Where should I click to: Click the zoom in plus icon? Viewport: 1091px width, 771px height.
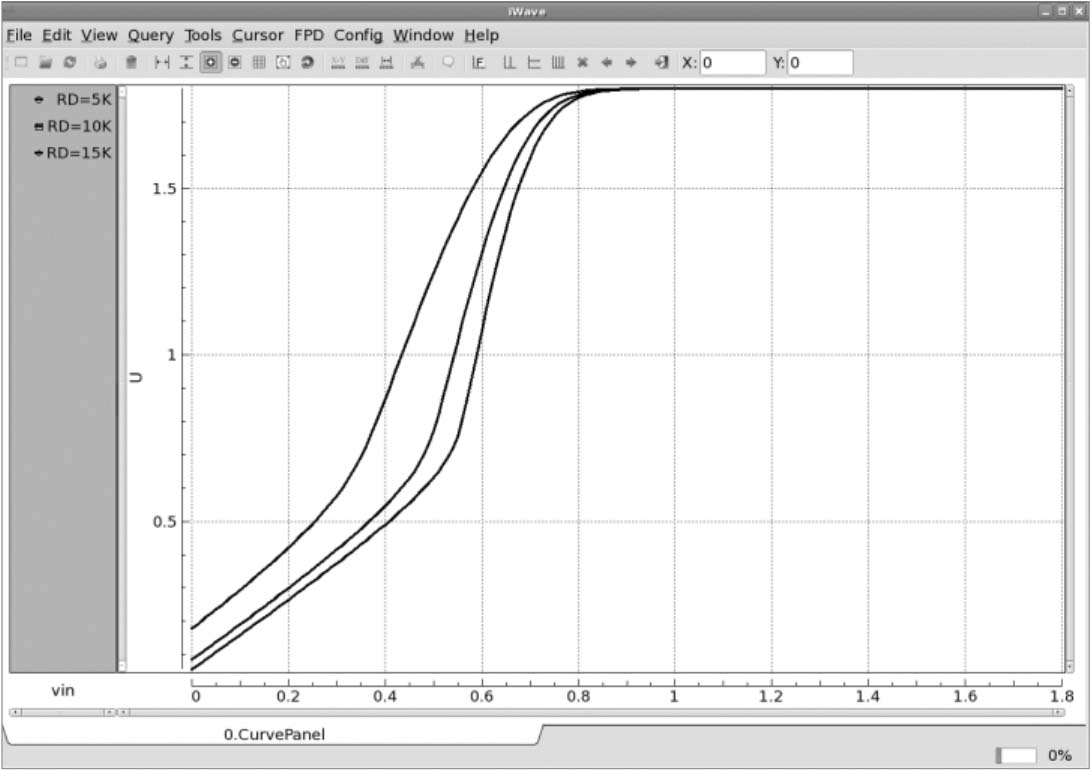click(211, 63)
